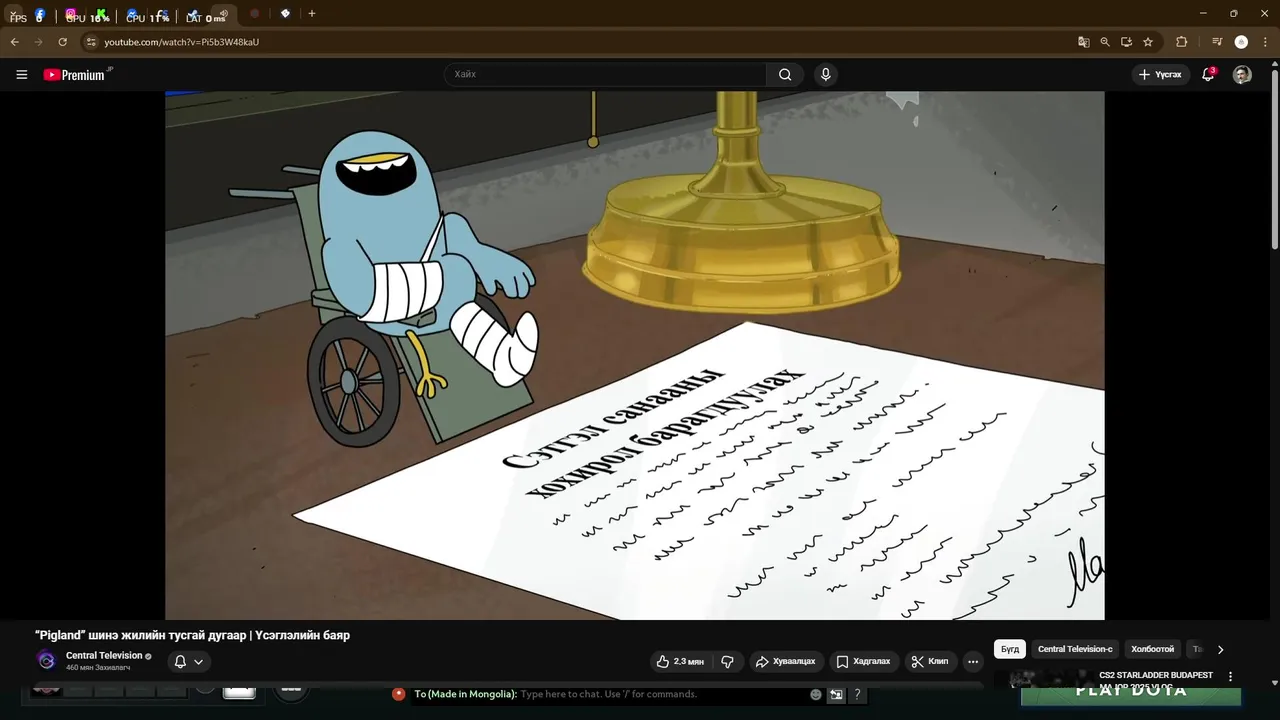Viewport: 1280px width, 720px height.
Task: Select the Central Television-с chip
Action: [x=1075, y=649]
